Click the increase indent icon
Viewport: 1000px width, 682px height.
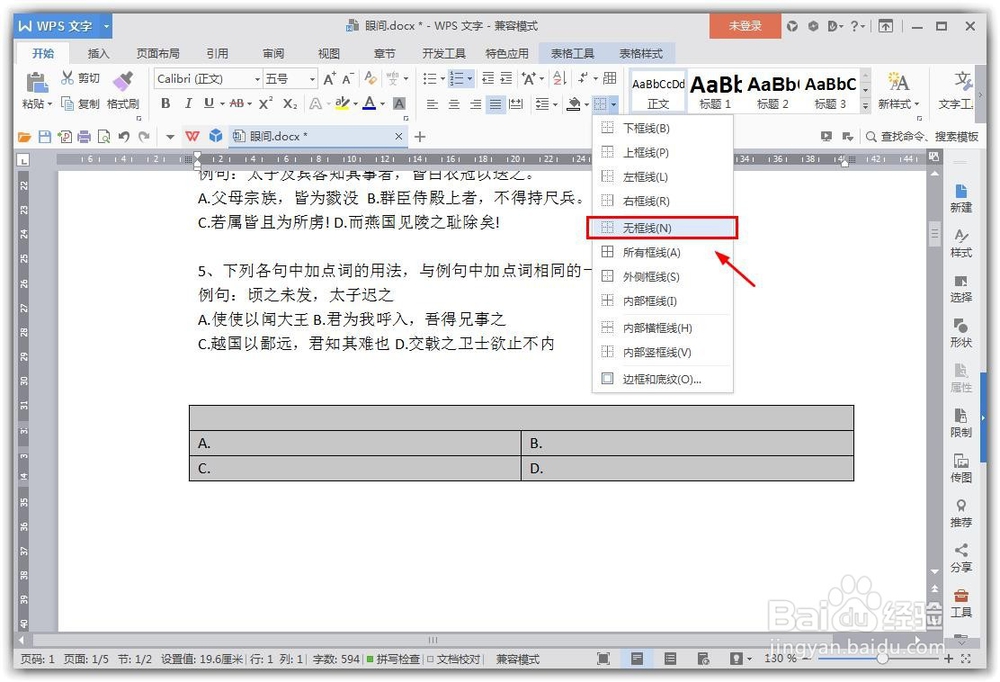point(506,78)
